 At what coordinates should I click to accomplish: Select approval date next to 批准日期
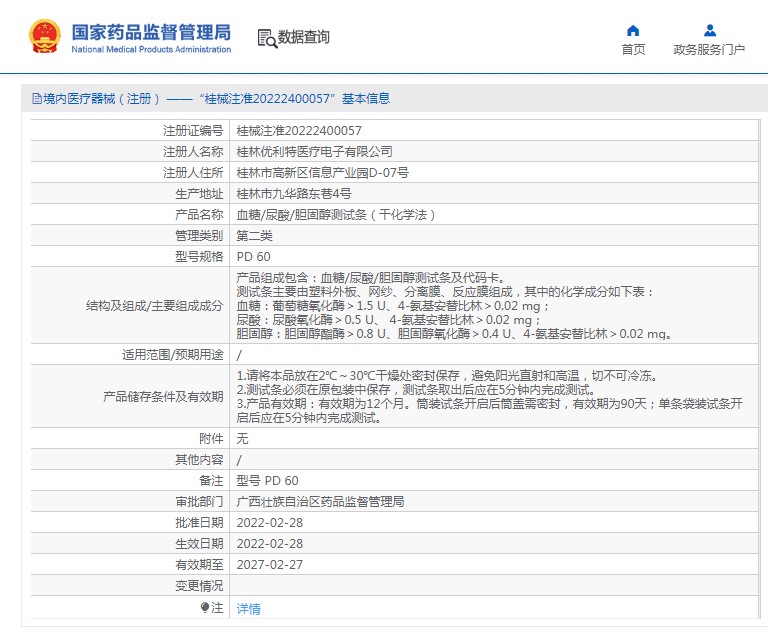(x=270, y=523)
